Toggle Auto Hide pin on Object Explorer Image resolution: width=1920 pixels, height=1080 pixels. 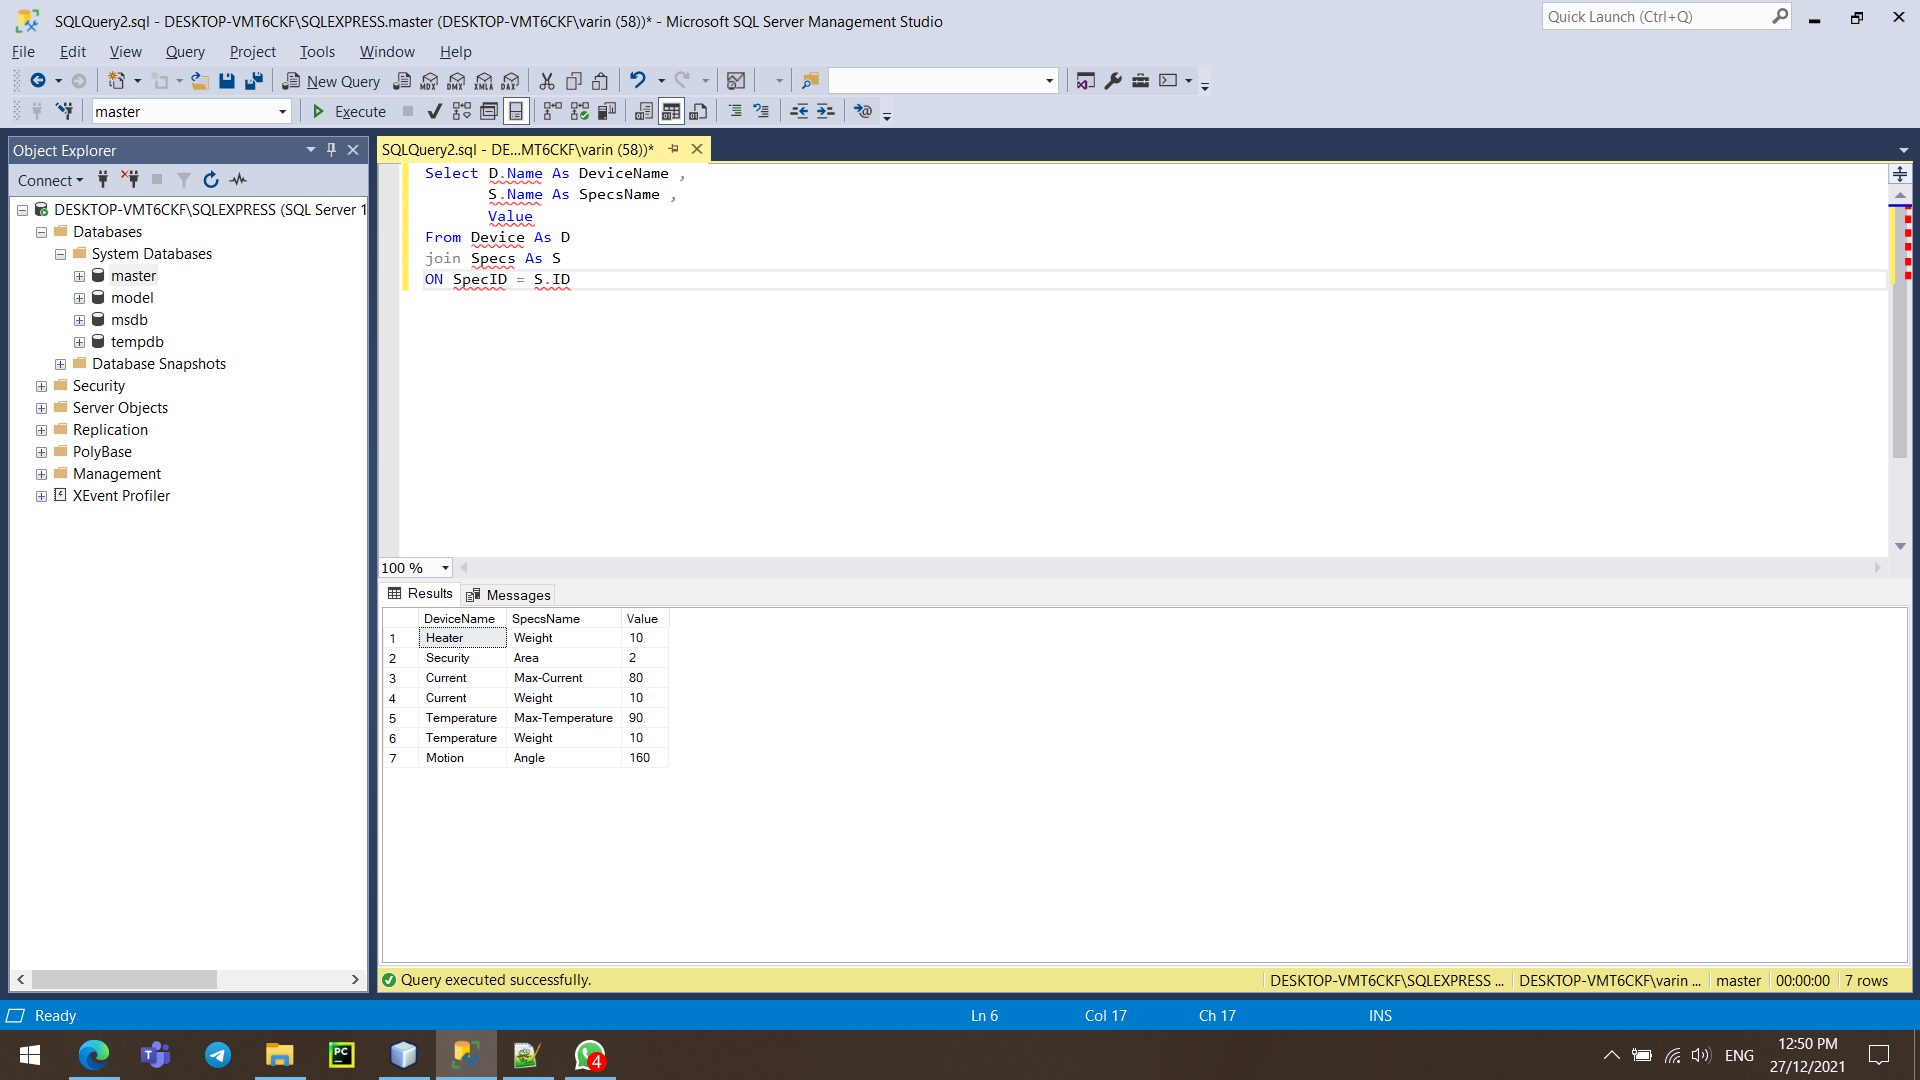tap(331, 150)
